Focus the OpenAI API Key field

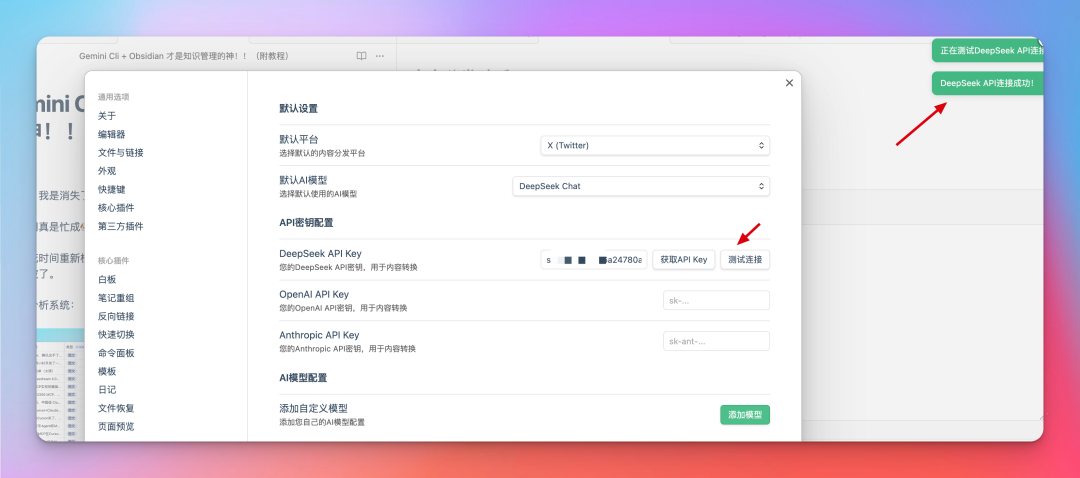[716, 300]
